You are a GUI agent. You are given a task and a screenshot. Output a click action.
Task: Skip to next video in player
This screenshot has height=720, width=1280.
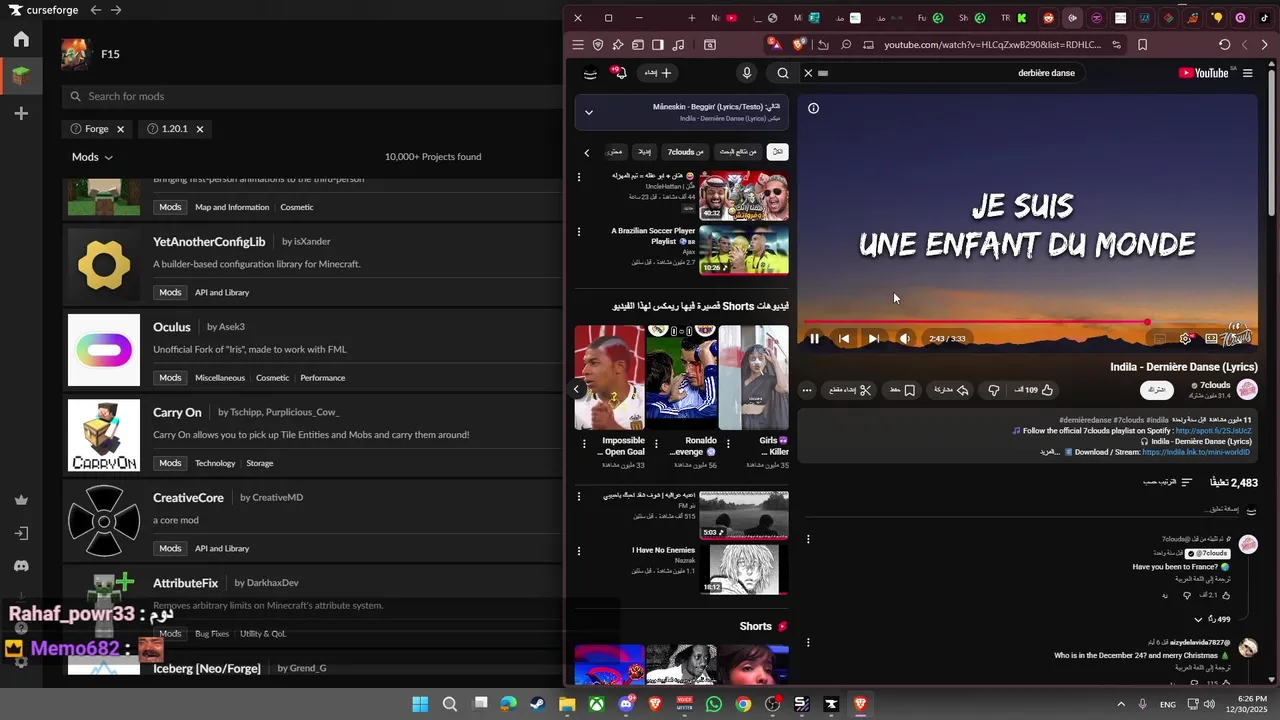pos(874,339)
